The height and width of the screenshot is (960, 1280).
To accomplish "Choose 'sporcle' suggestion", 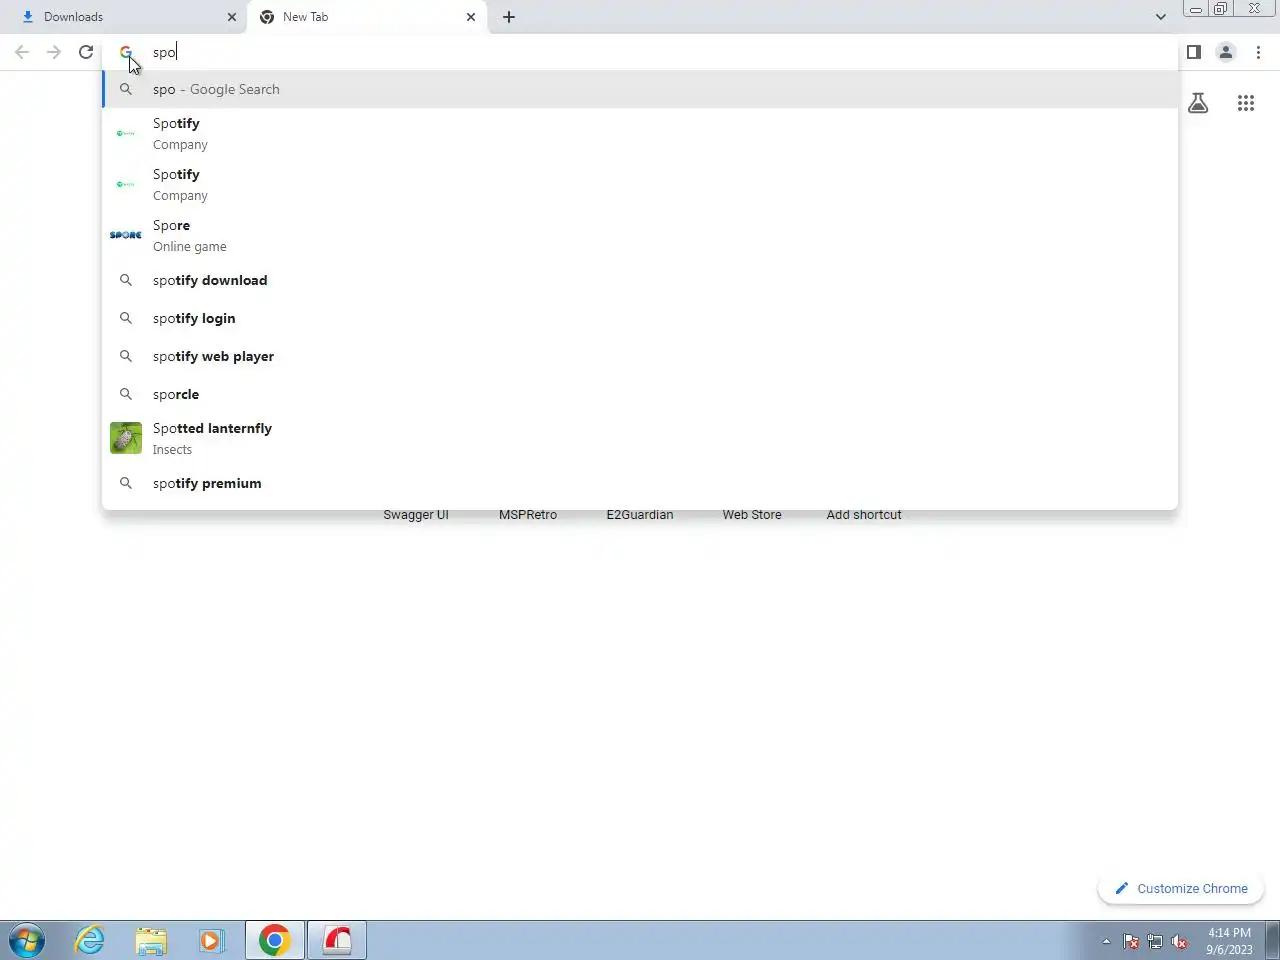I will (640, 394).
